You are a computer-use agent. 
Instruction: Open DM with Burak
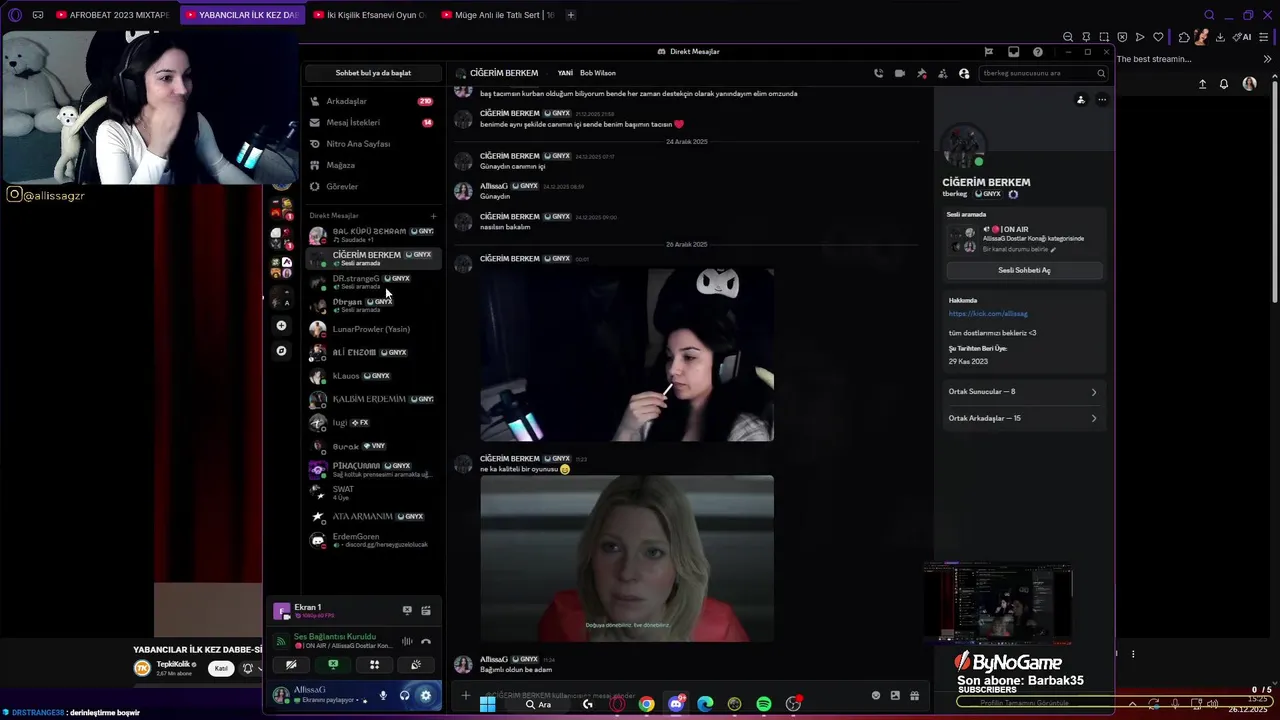(x=372, y=446)
